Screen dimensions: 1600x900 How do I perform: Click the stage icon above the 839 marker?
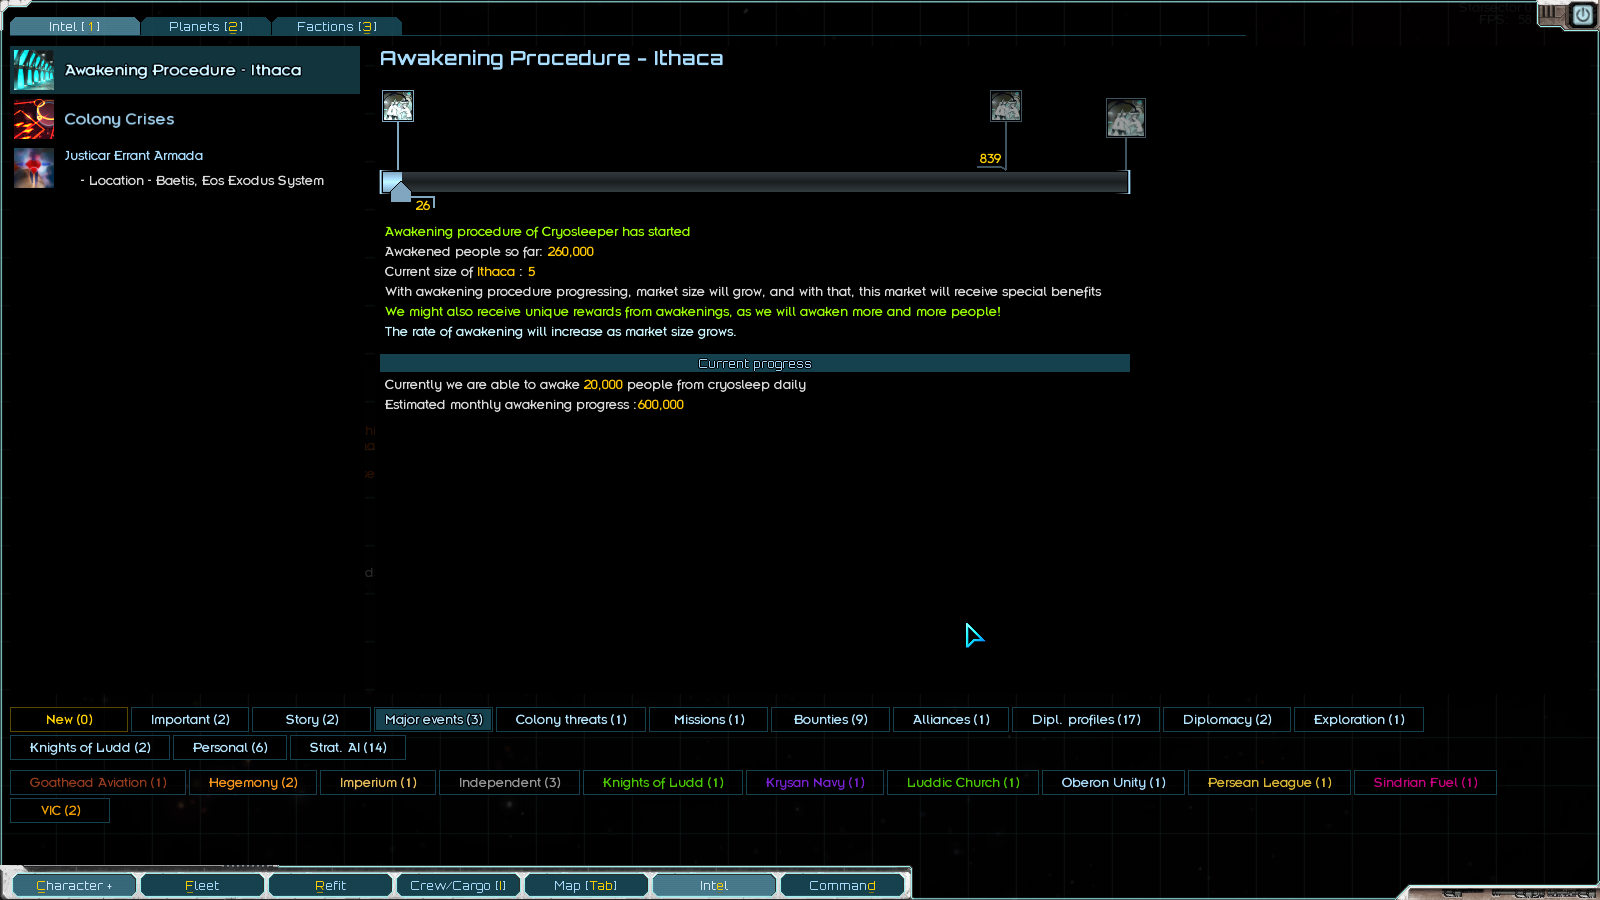pos(1006,106)
